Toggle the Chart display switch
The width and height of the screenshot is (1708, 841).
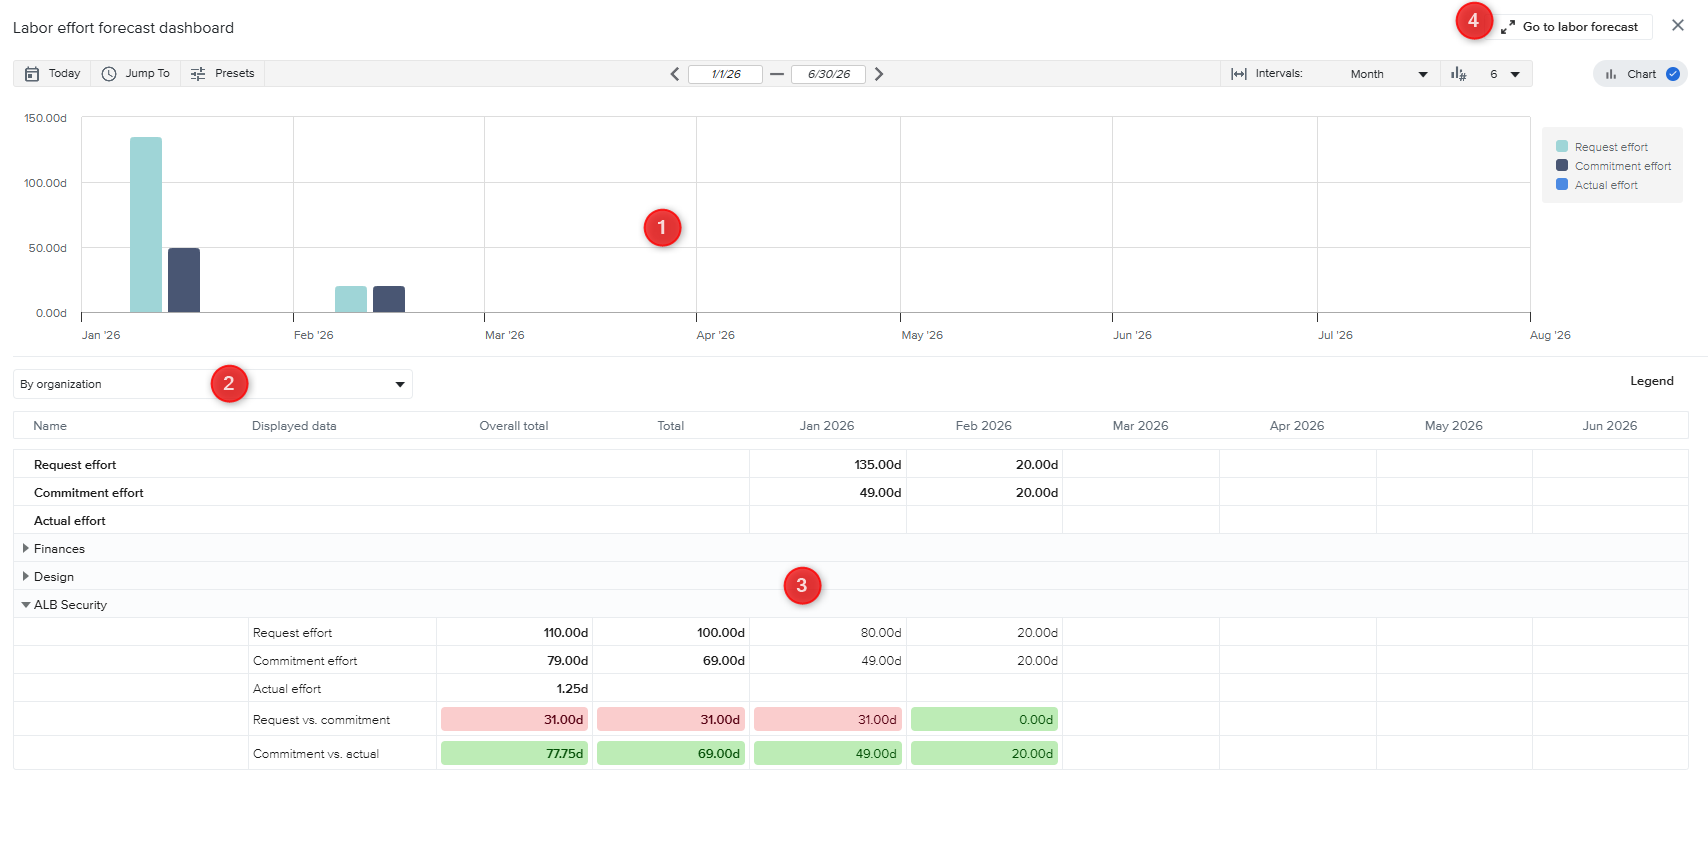coord(1672,74)
